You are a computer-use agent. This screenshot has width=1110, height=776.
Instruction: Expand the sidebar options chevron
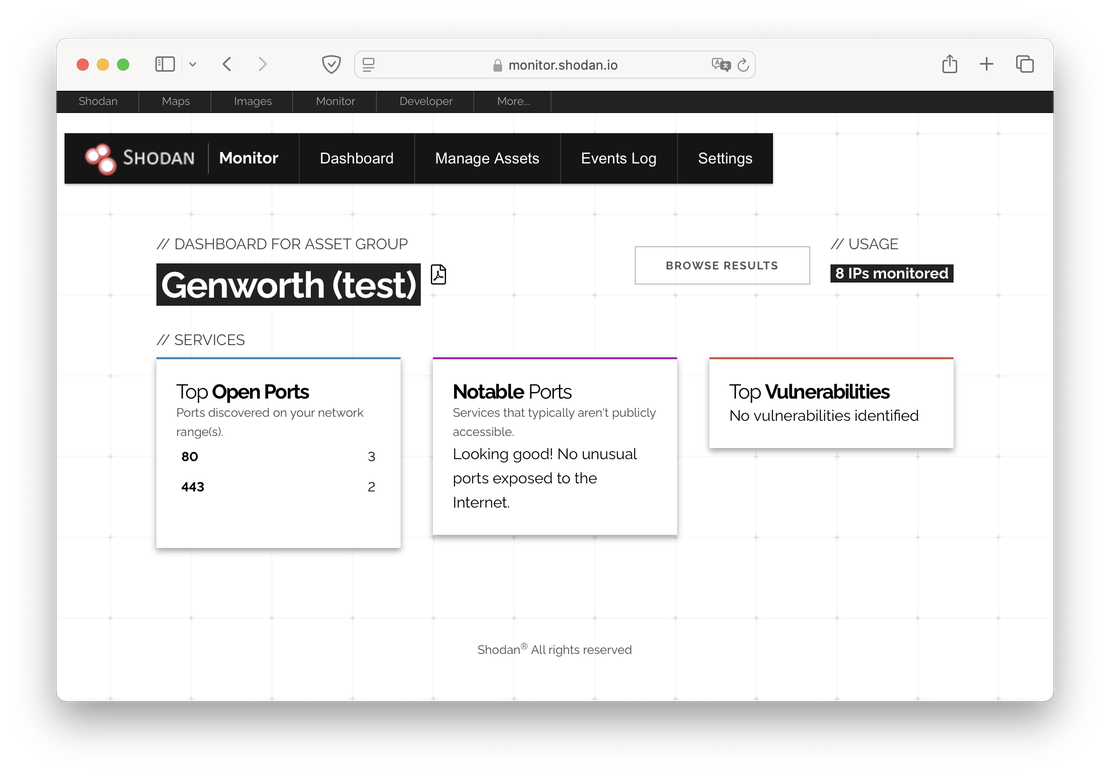[x=192, y=63]
